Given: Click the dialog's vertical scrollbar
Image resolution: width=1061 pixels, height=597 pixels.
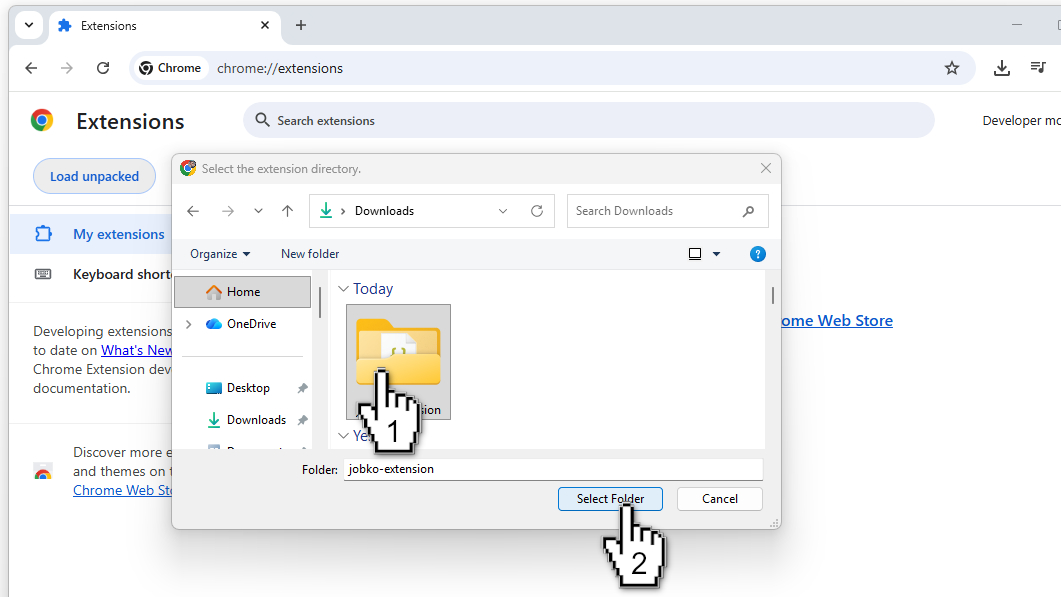Looking at the screenshot, I should click(x=771, y=295).
